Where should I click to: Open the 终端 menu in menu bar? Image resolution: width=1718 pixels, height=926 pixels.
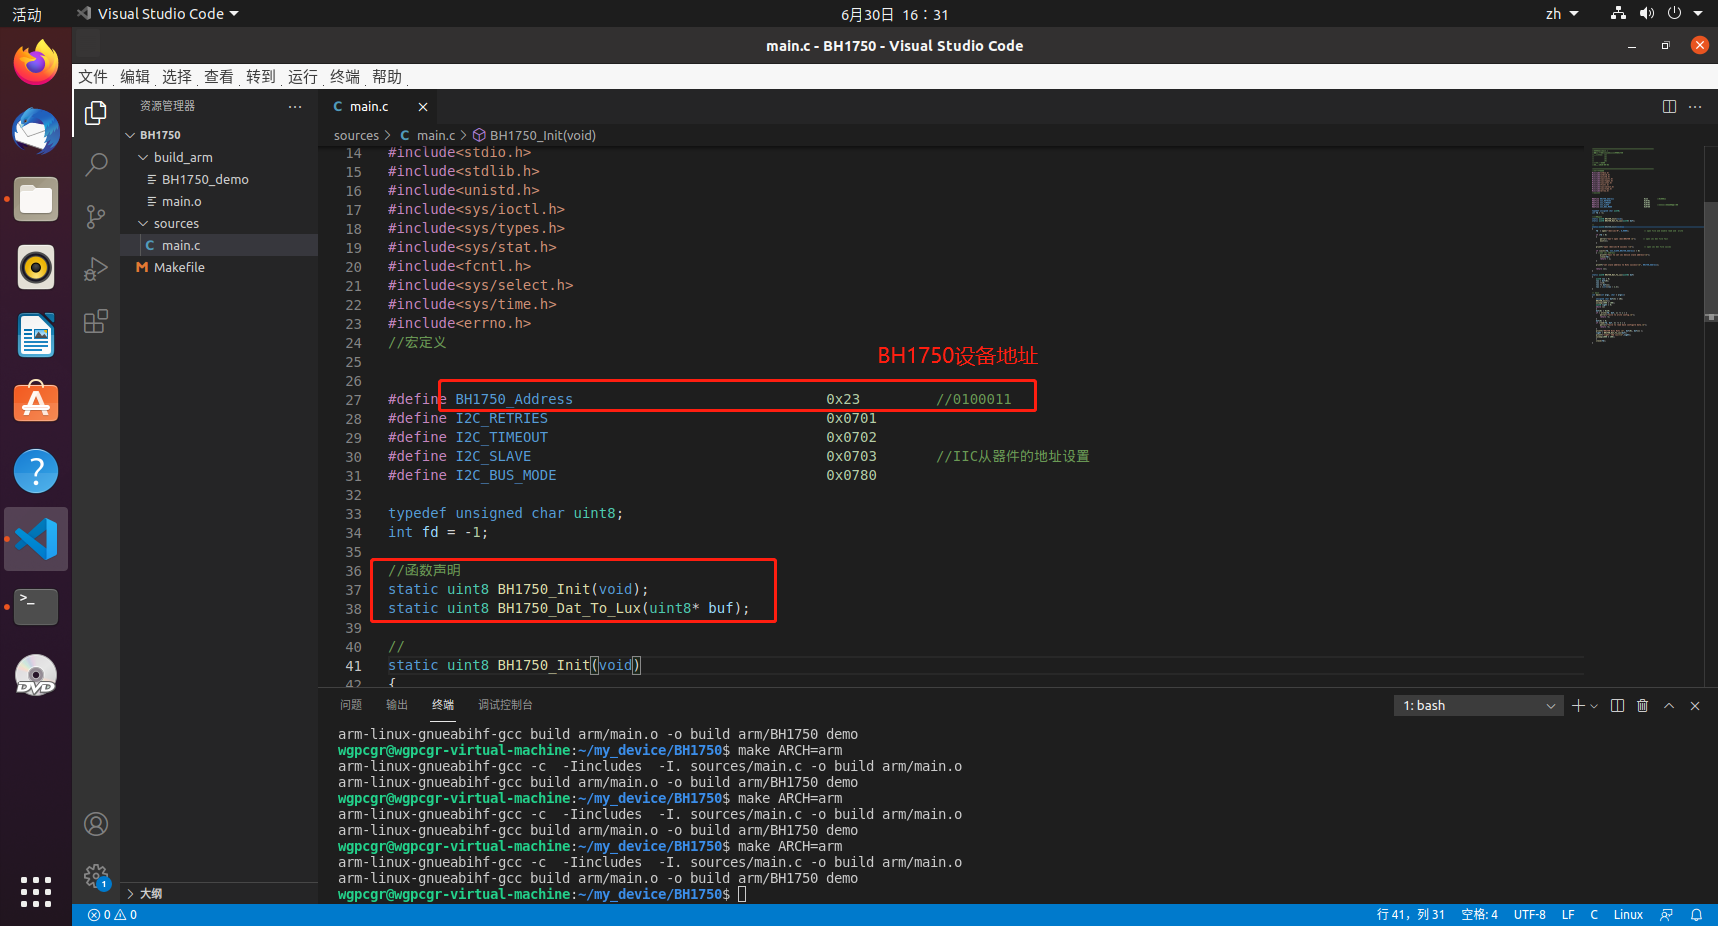coord(345,77)
